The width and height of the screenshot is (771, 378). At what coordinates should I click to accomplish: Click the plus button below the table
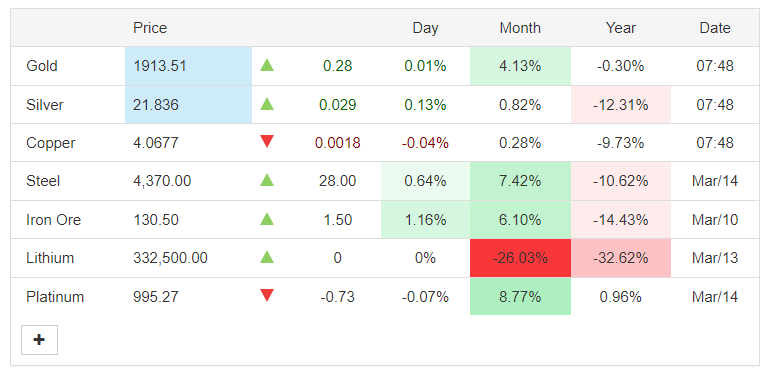tap(39, 340)
